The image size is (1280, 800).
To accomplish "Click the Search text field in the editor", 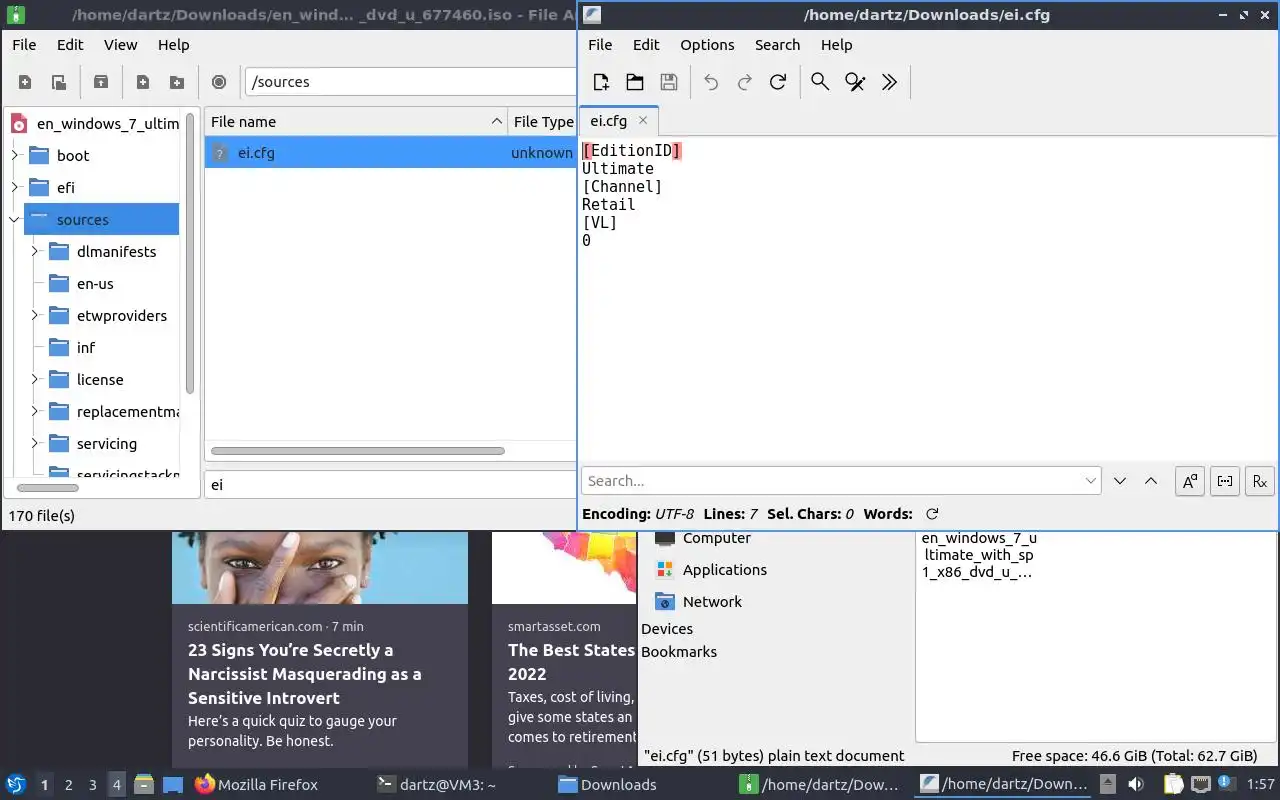I will [840, 481].
